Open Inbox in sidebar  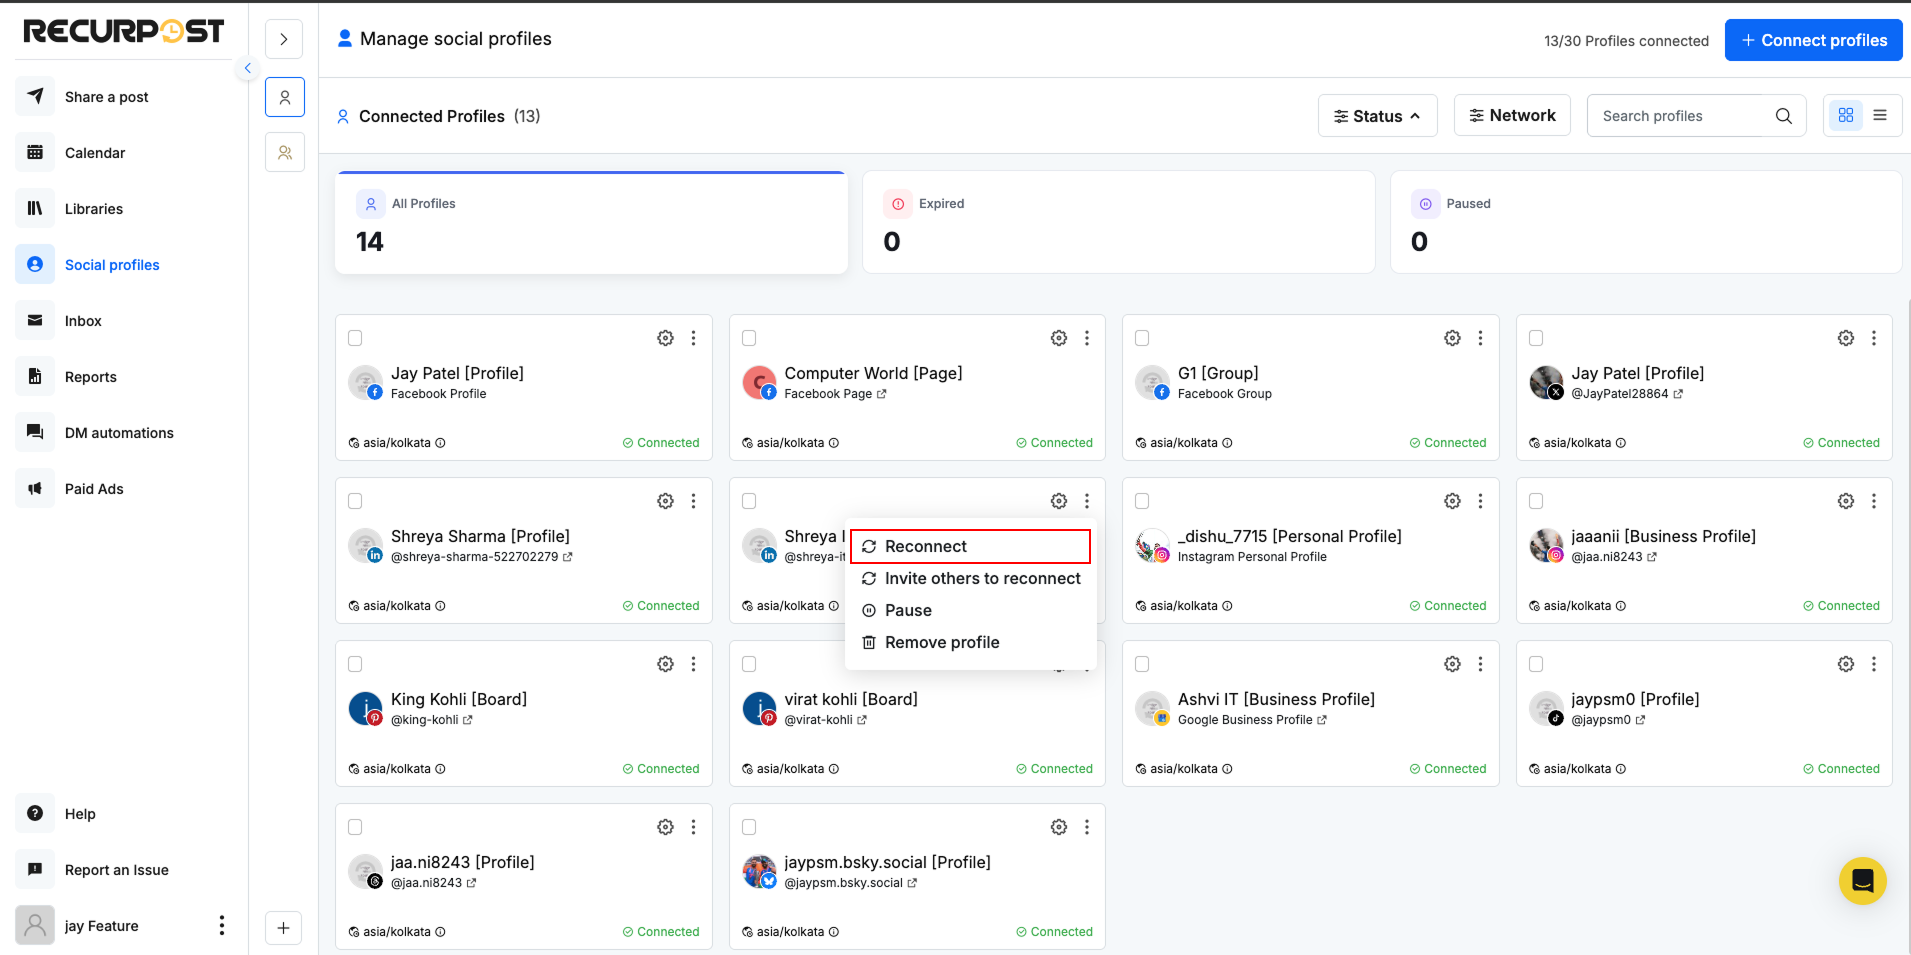tap(124, 321)
